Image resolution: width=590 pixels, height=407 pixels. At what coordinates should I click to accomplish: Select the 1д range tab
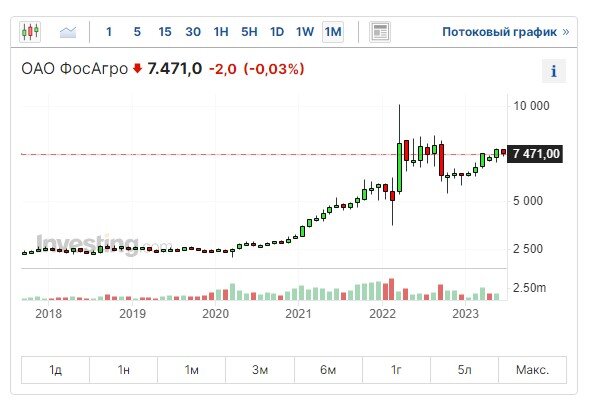click(55, 370)
